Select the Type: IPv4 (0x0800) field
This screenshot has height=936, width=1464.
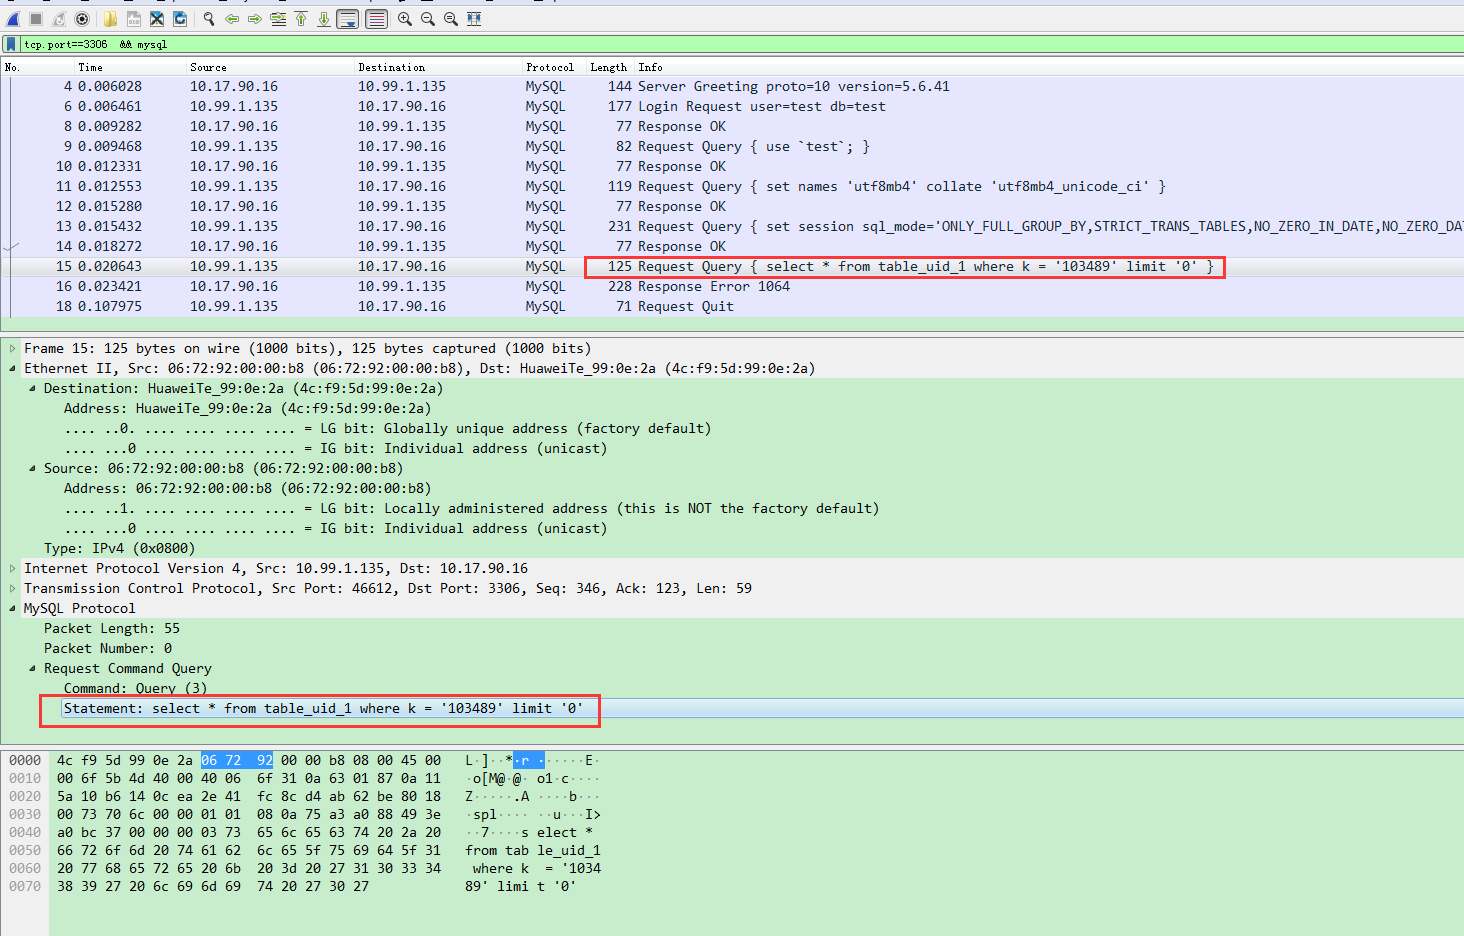click(120, 548)
